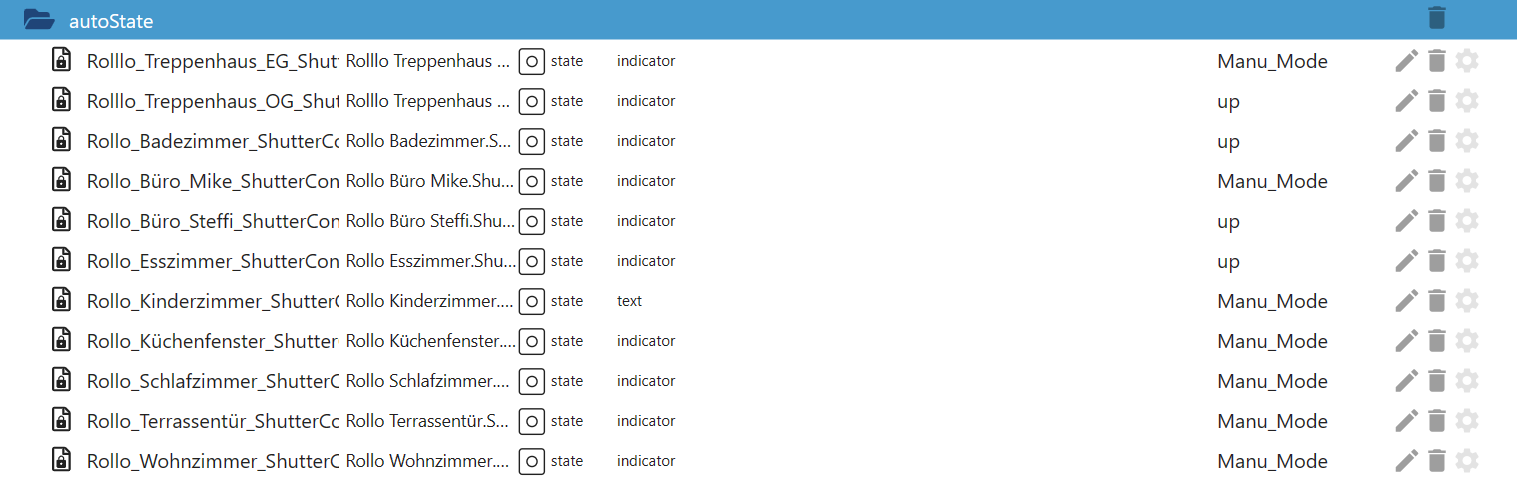Click the state type icon for Rollo Büro Mike
The width and height of the screenshot is (1517, 480).
tap(532, 181)
